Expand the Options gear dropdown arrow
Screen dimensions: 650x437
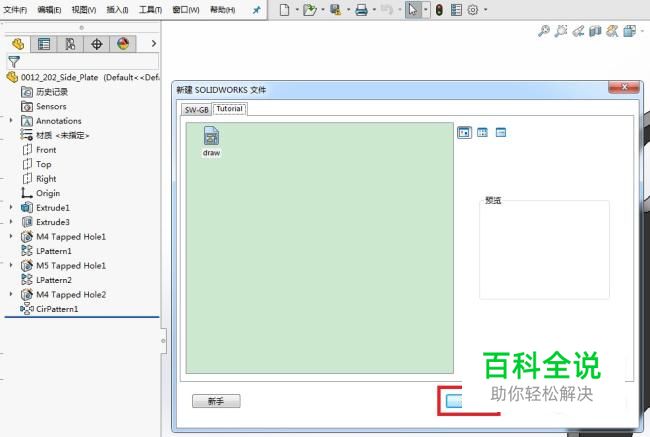coord(485,10)
